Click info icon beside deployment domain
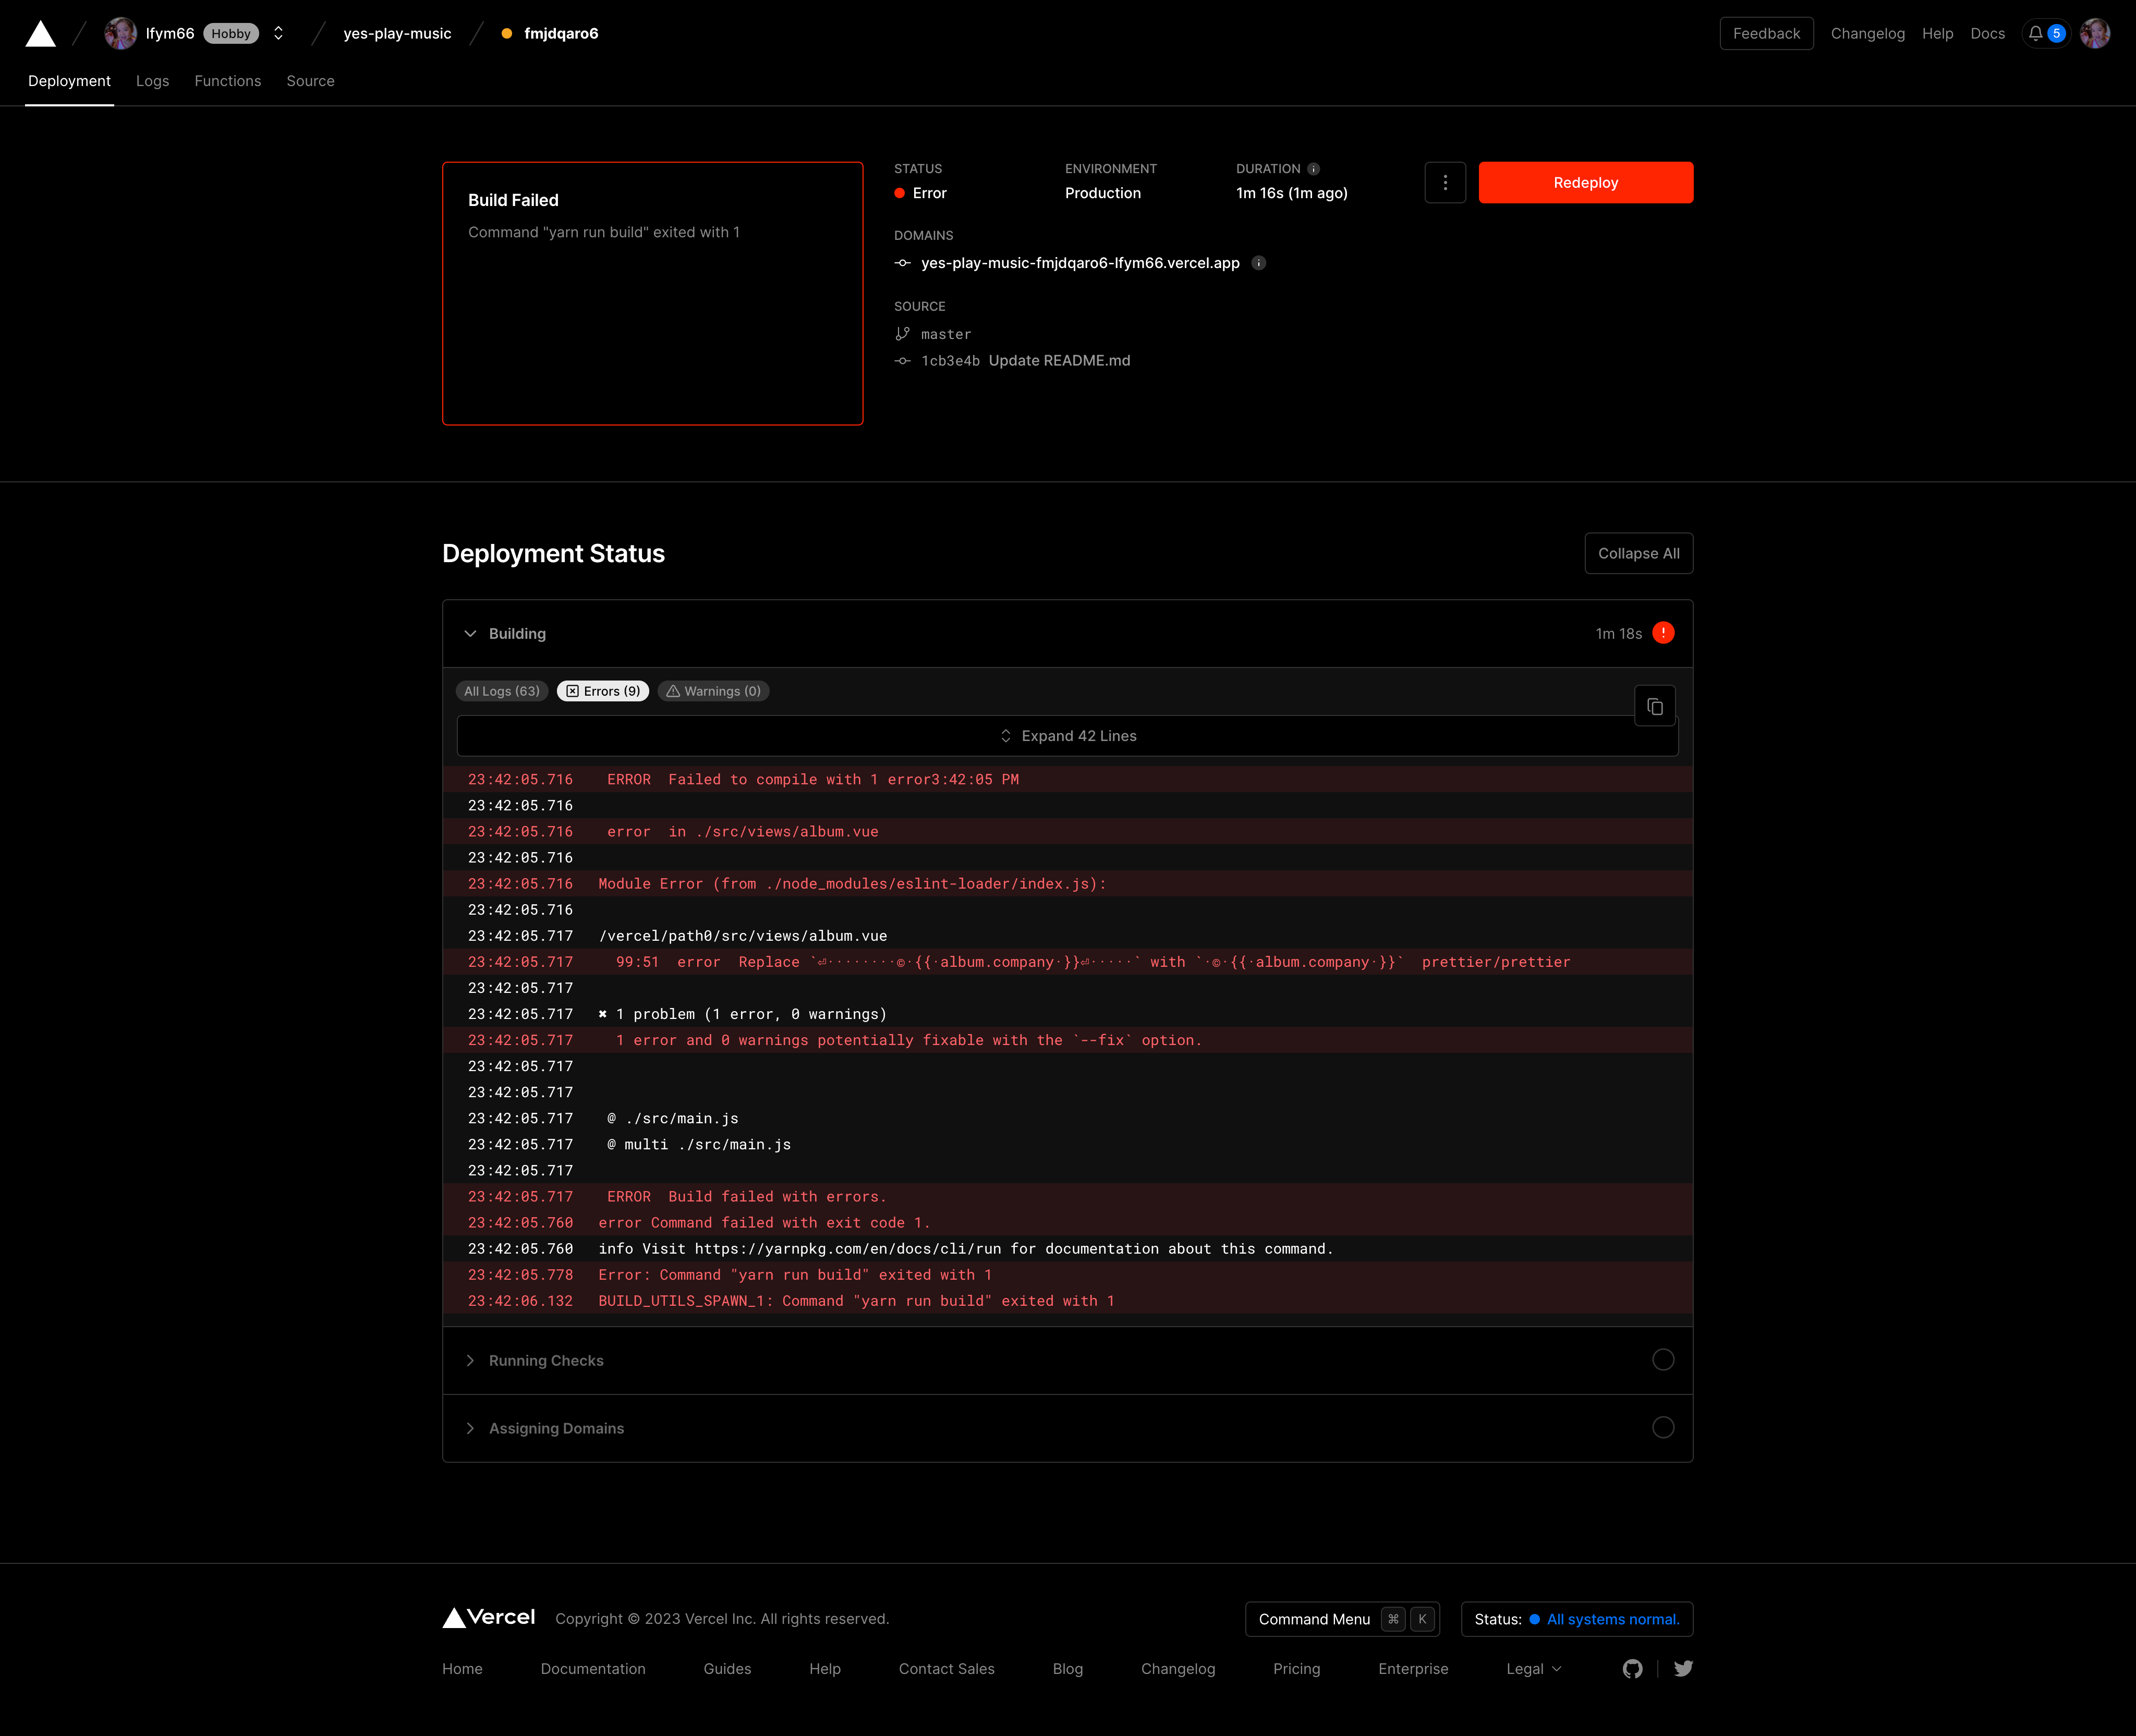 (1259, 263)
